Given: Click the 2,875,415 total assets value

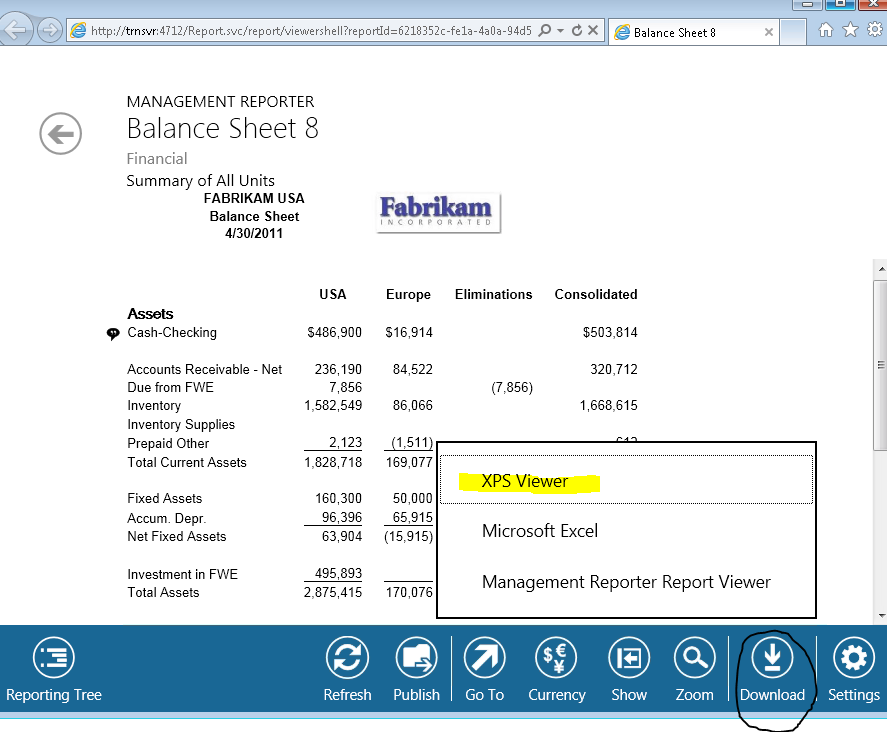Looking at the screenshot, I should (333, 592).
